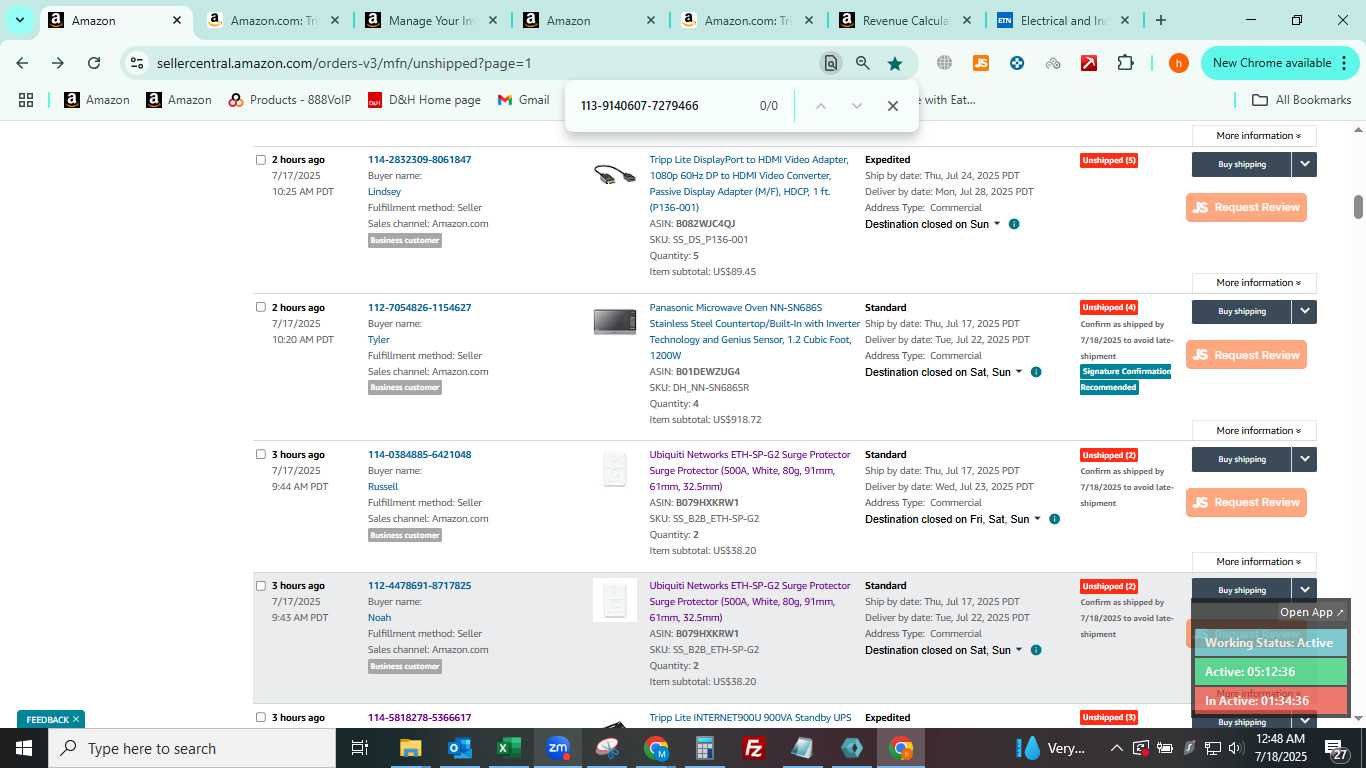
Task: Click the red arrow extension icon
Action: pyautogui.click(x=1089, y=63)
